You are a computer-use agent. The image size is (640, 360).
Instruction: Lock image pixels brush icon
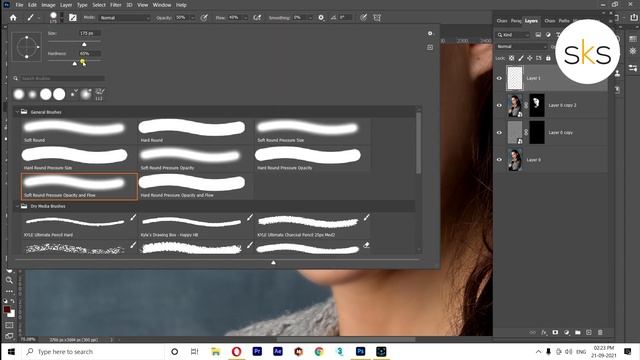tap(521, 58)
